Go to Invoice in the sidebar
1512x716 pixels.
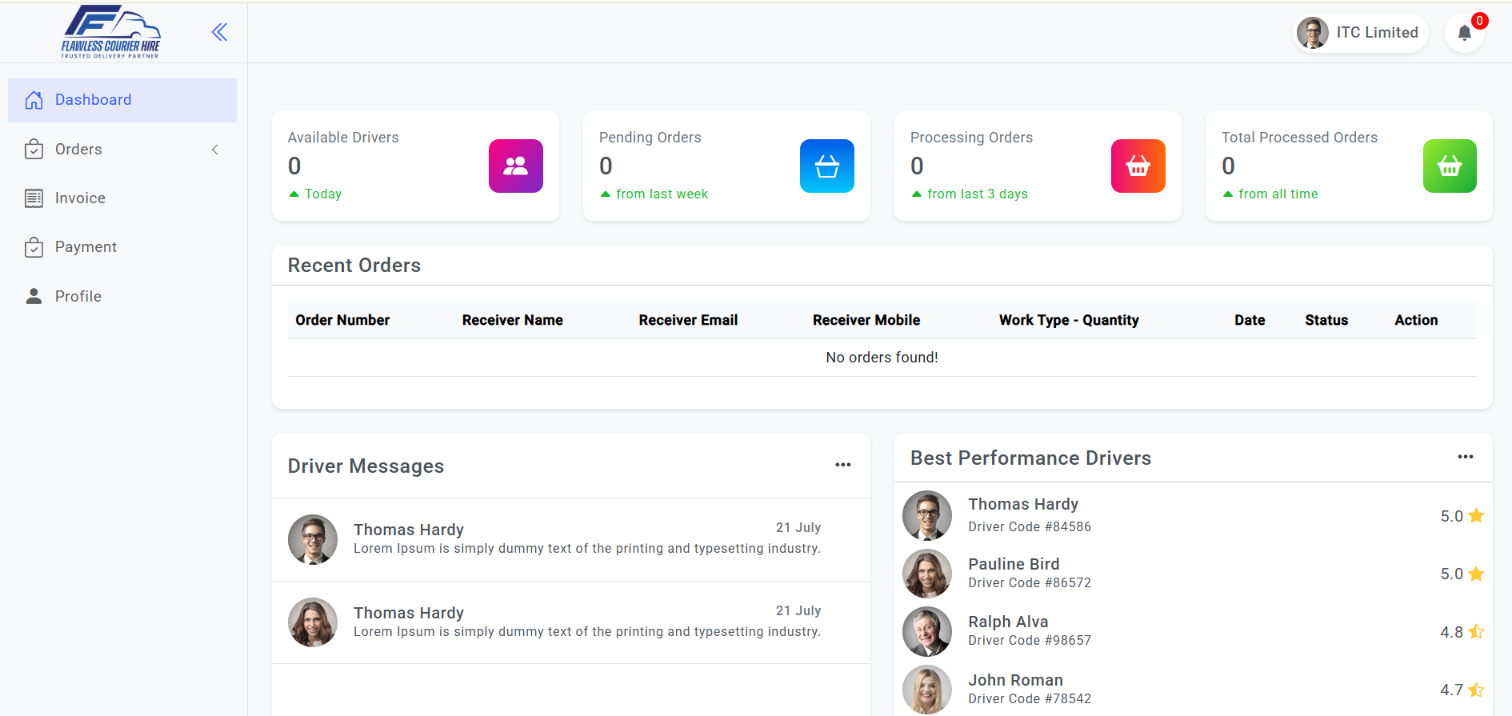(x=80, y=198)
